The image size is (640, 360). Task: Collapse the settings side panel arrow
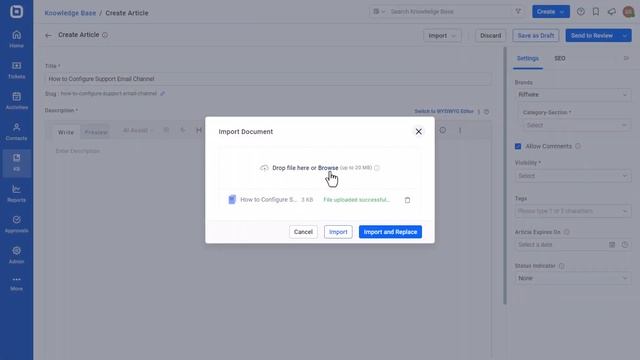[626, 58]
